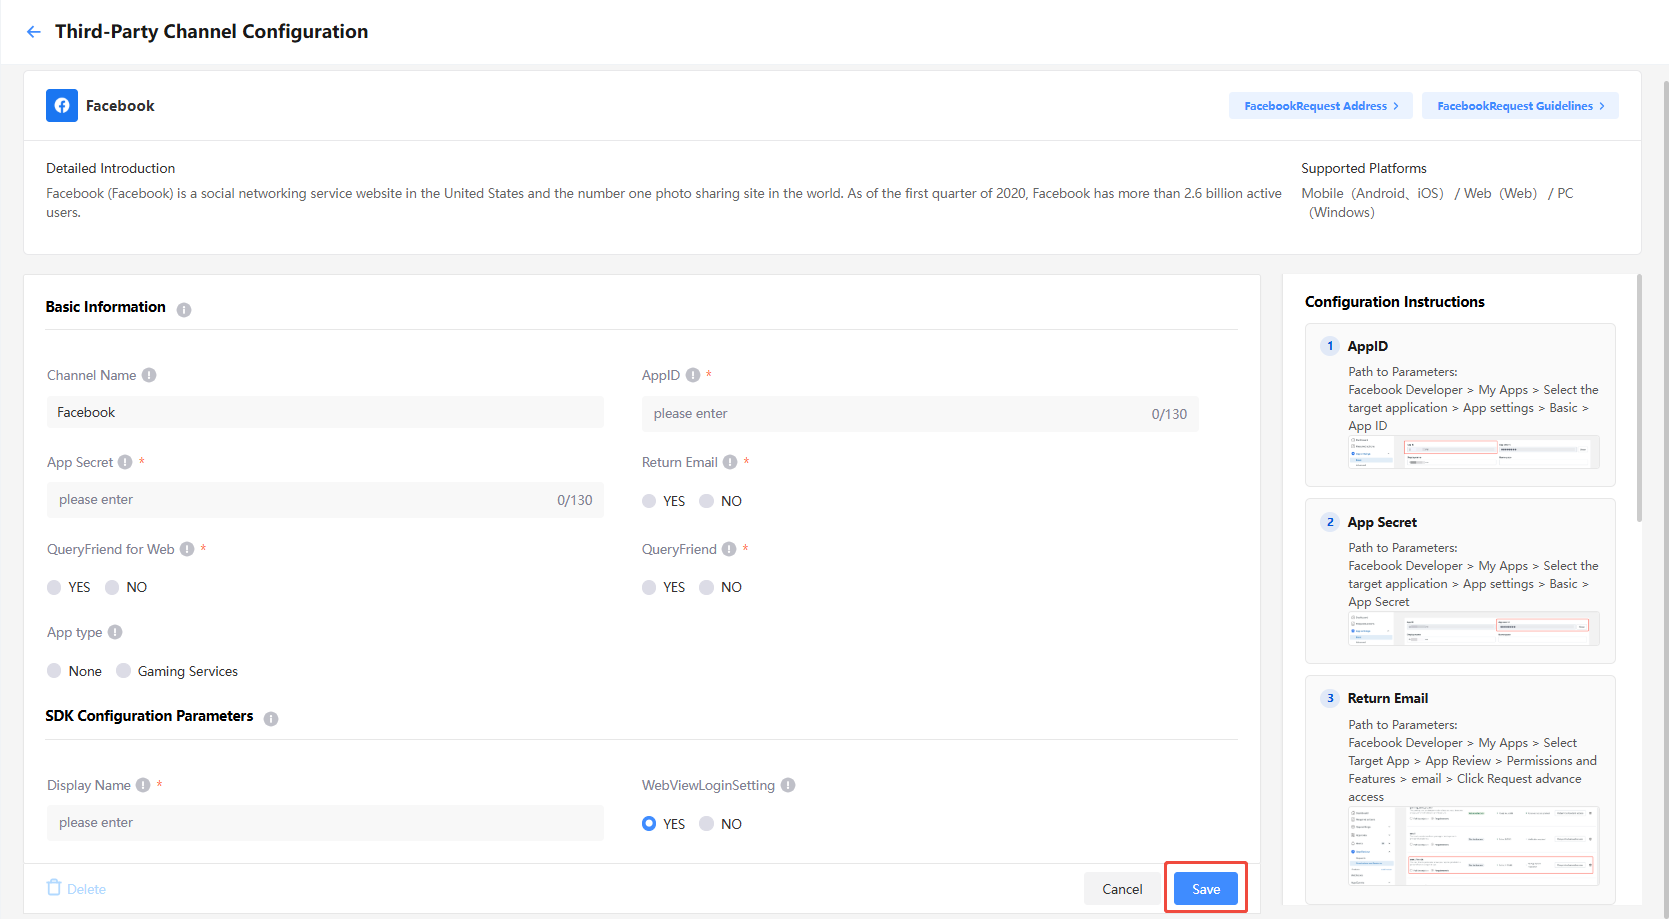Focus the Display Name input field
Screen dimensions: 1669x919
pos(325,823)
